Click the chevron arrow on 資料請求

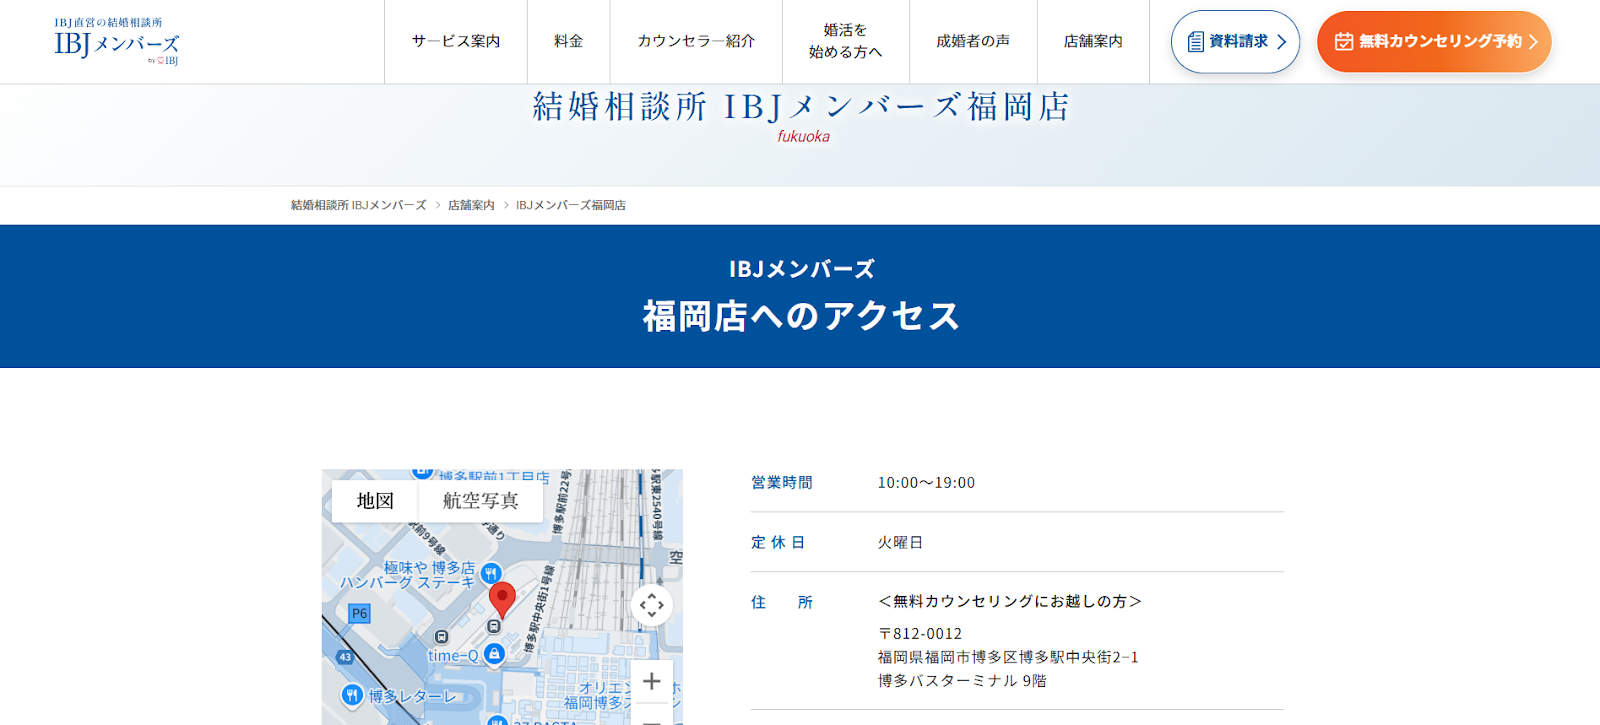[1281, 42]
